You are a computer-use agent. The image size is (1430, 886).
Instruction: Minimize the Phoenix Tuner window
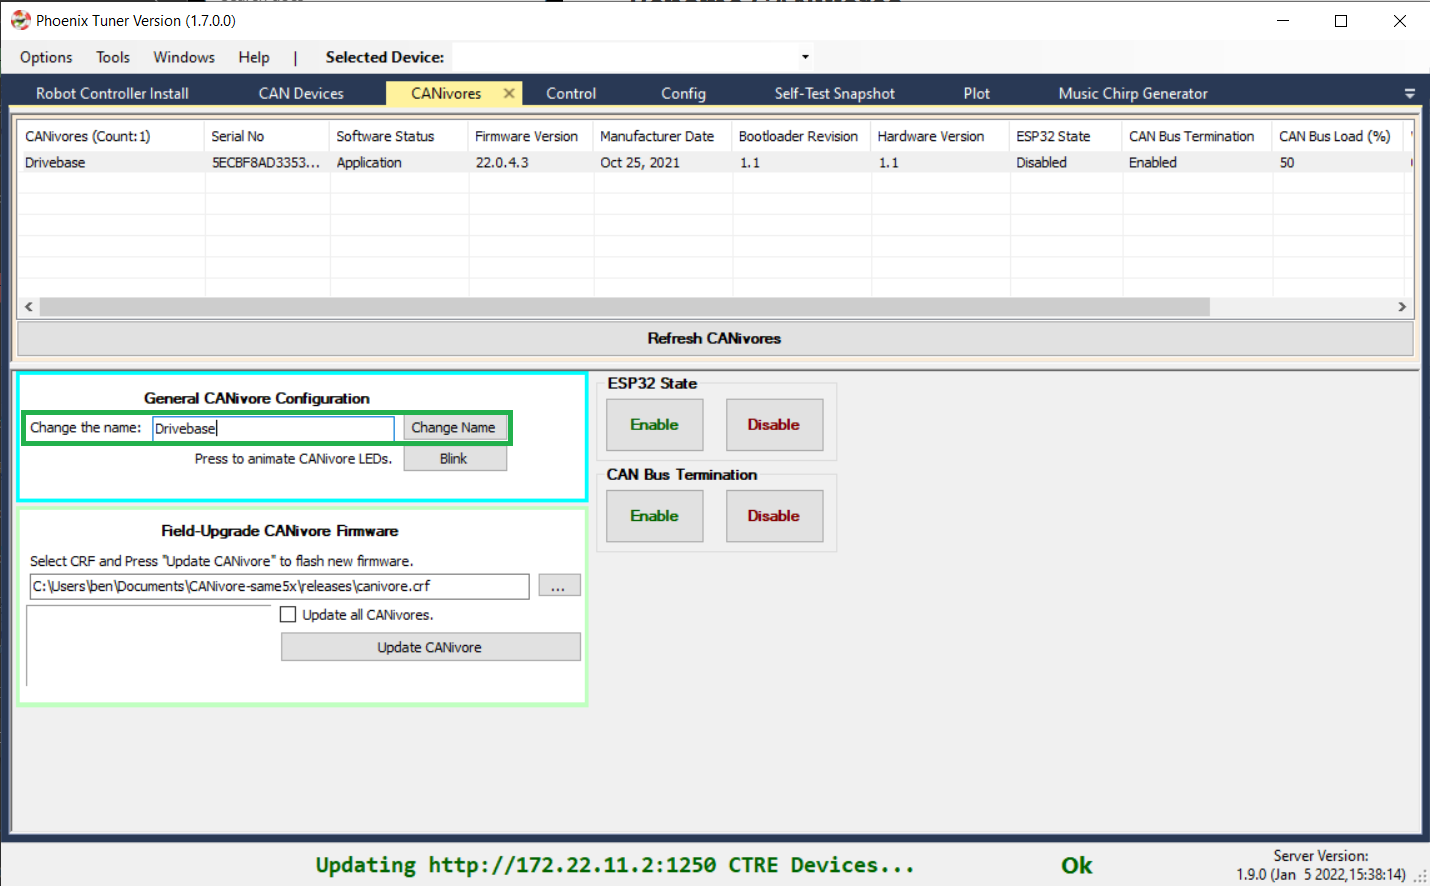coord(1283,20)
